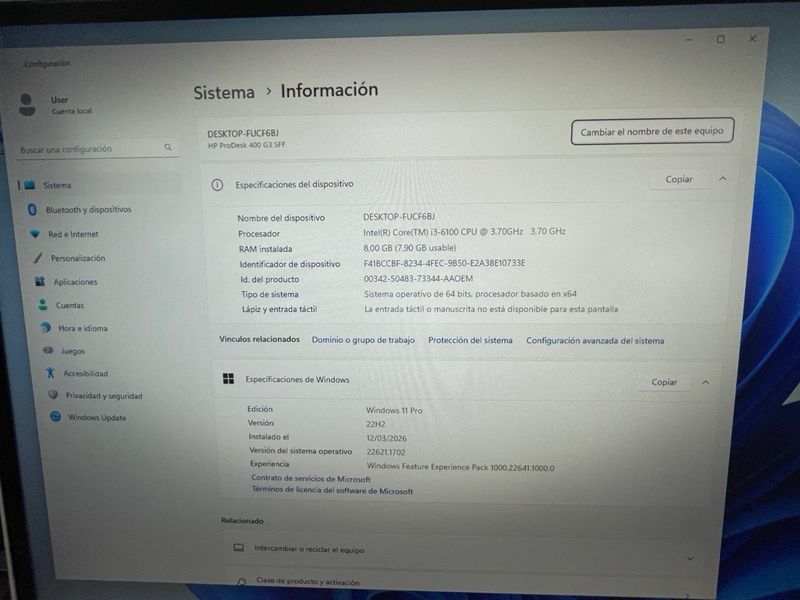Click the paintbrush Personalización icon

coord(38,258)
